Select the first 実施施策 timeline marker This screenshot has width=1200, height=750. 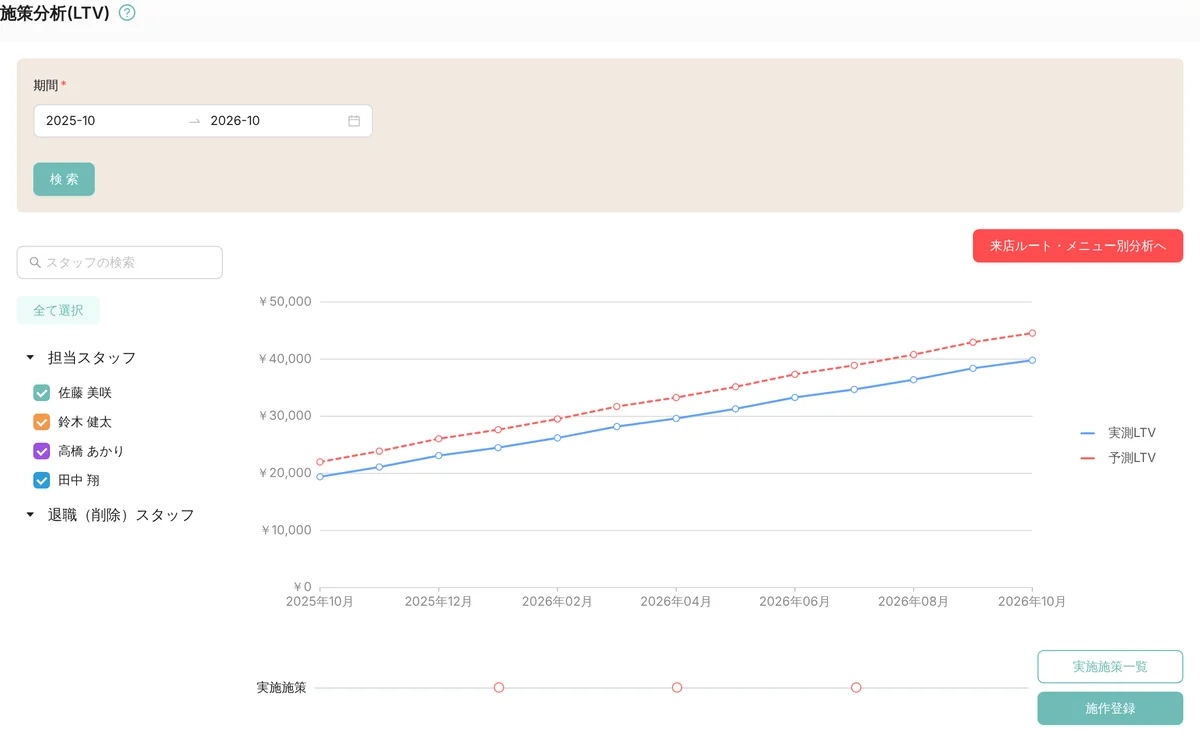pyautogui.click(x=499, y=688)
